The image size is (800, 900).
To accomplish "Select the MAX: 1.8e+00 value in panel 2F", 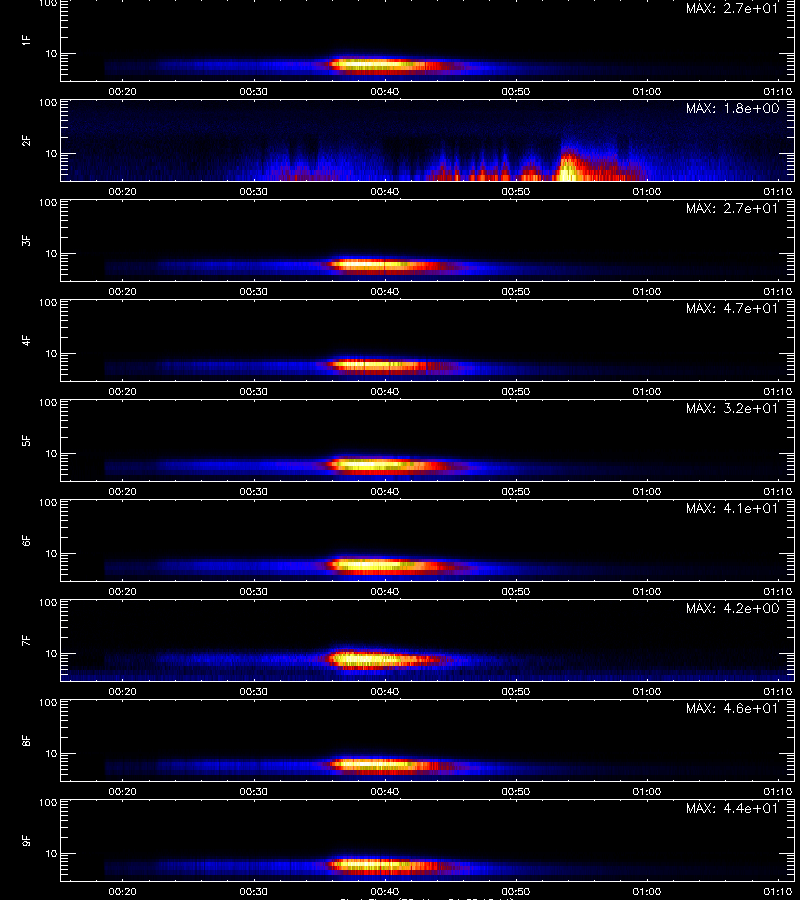I will pos(732,108).
